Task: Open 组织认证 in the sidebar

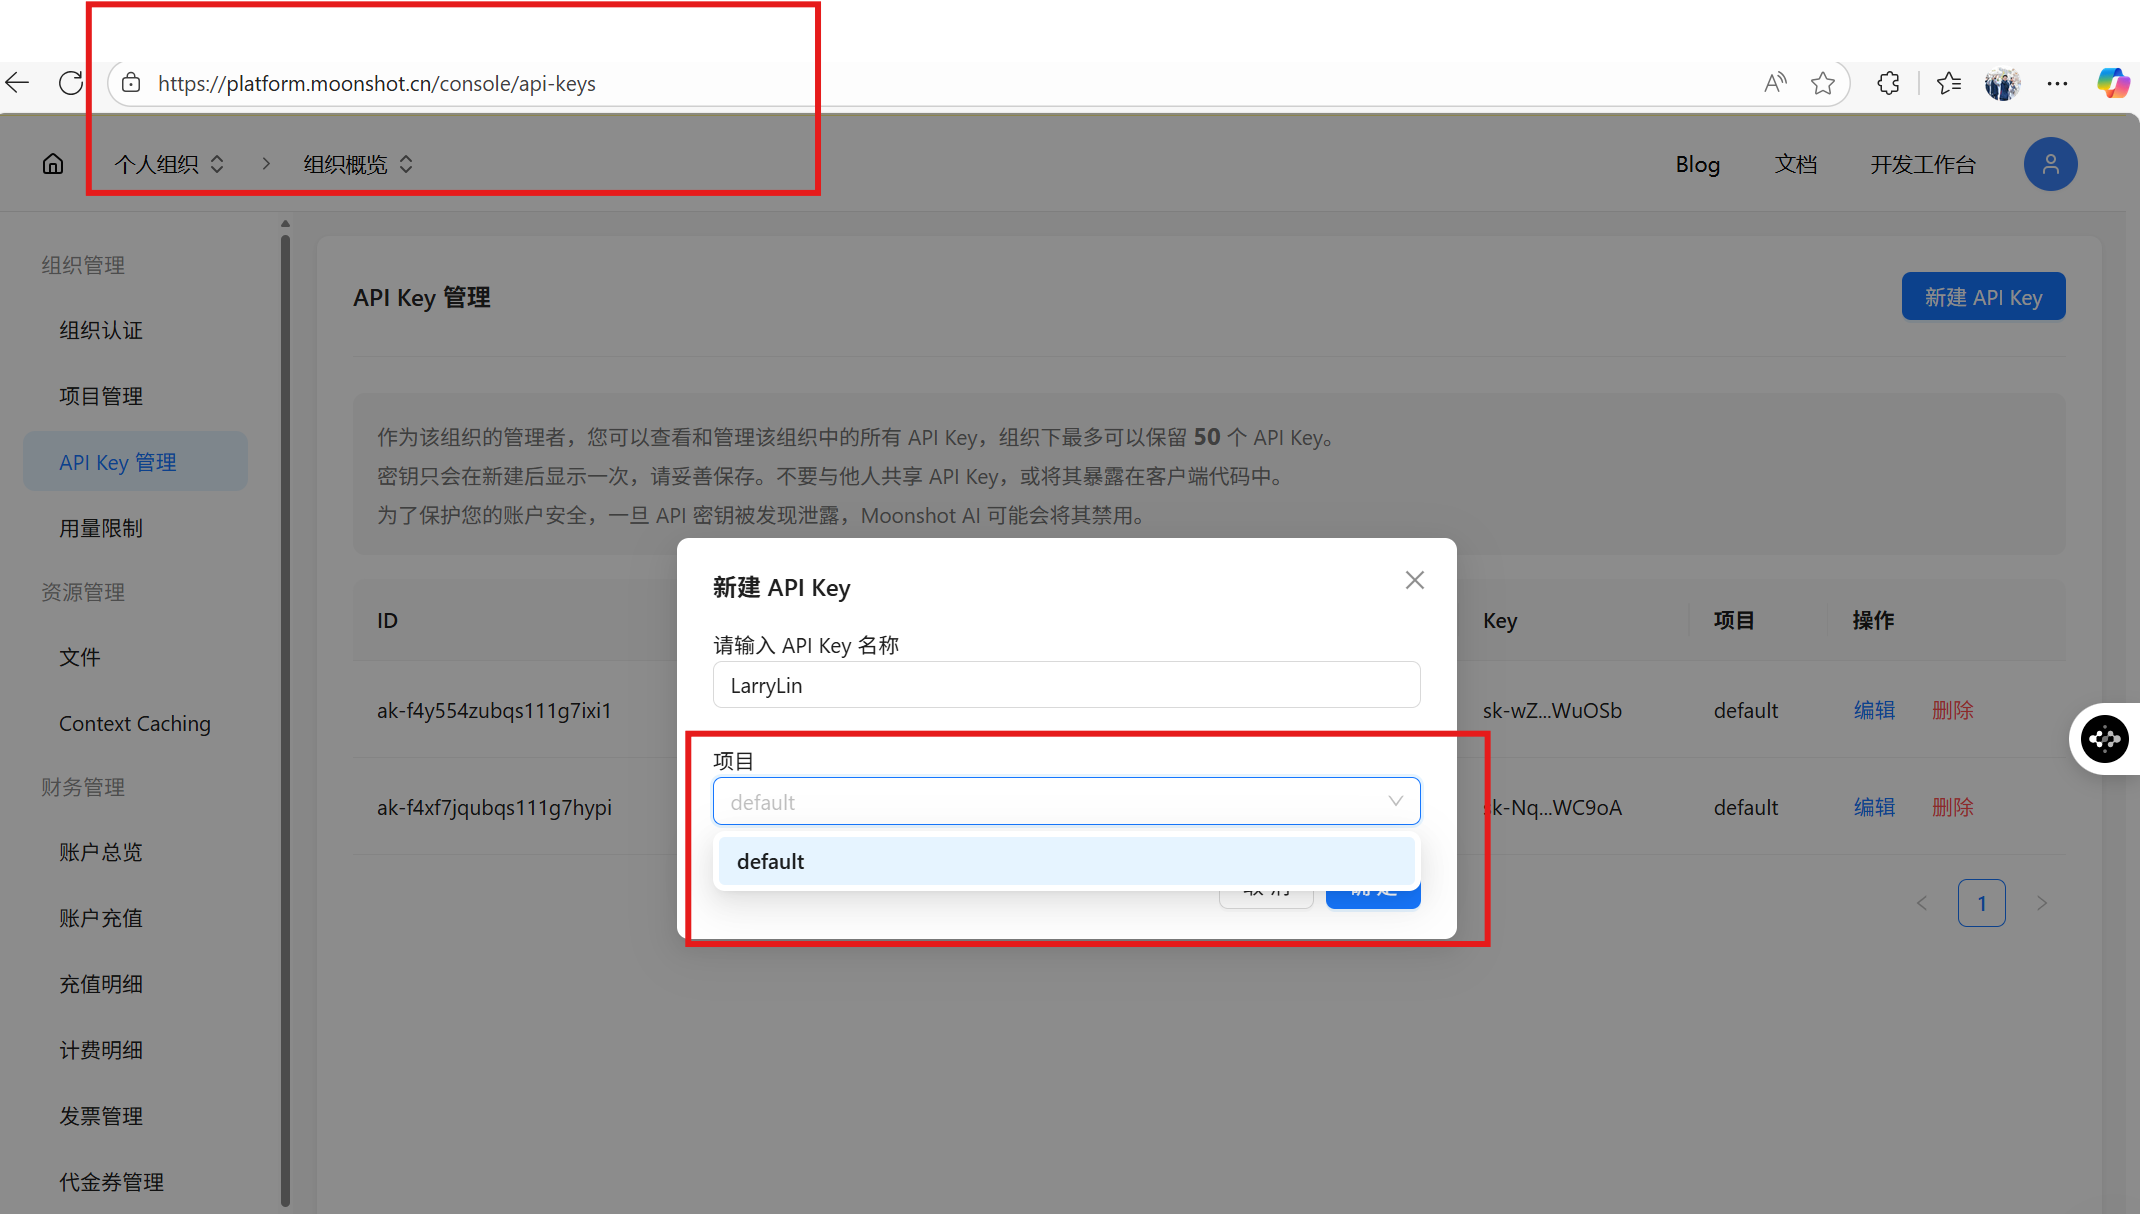Action: tap(101, 330)
